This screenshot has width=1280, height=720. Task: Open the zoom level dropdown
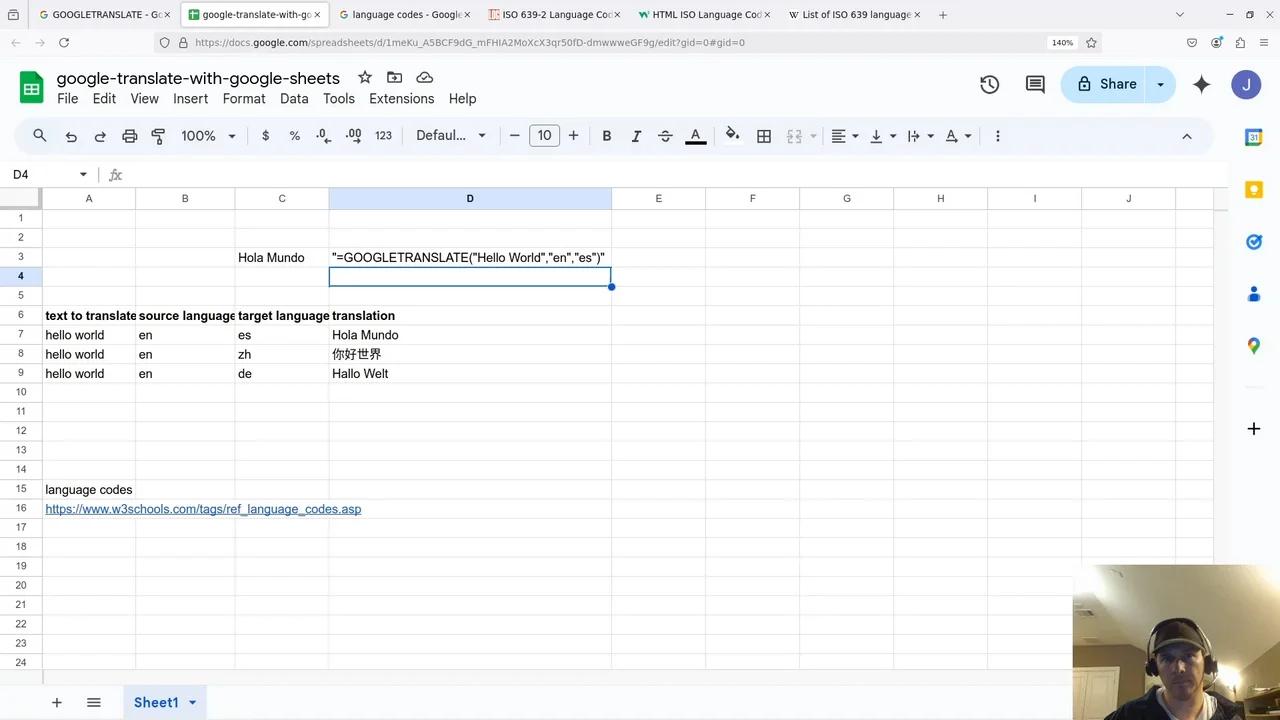pos(207,135)
